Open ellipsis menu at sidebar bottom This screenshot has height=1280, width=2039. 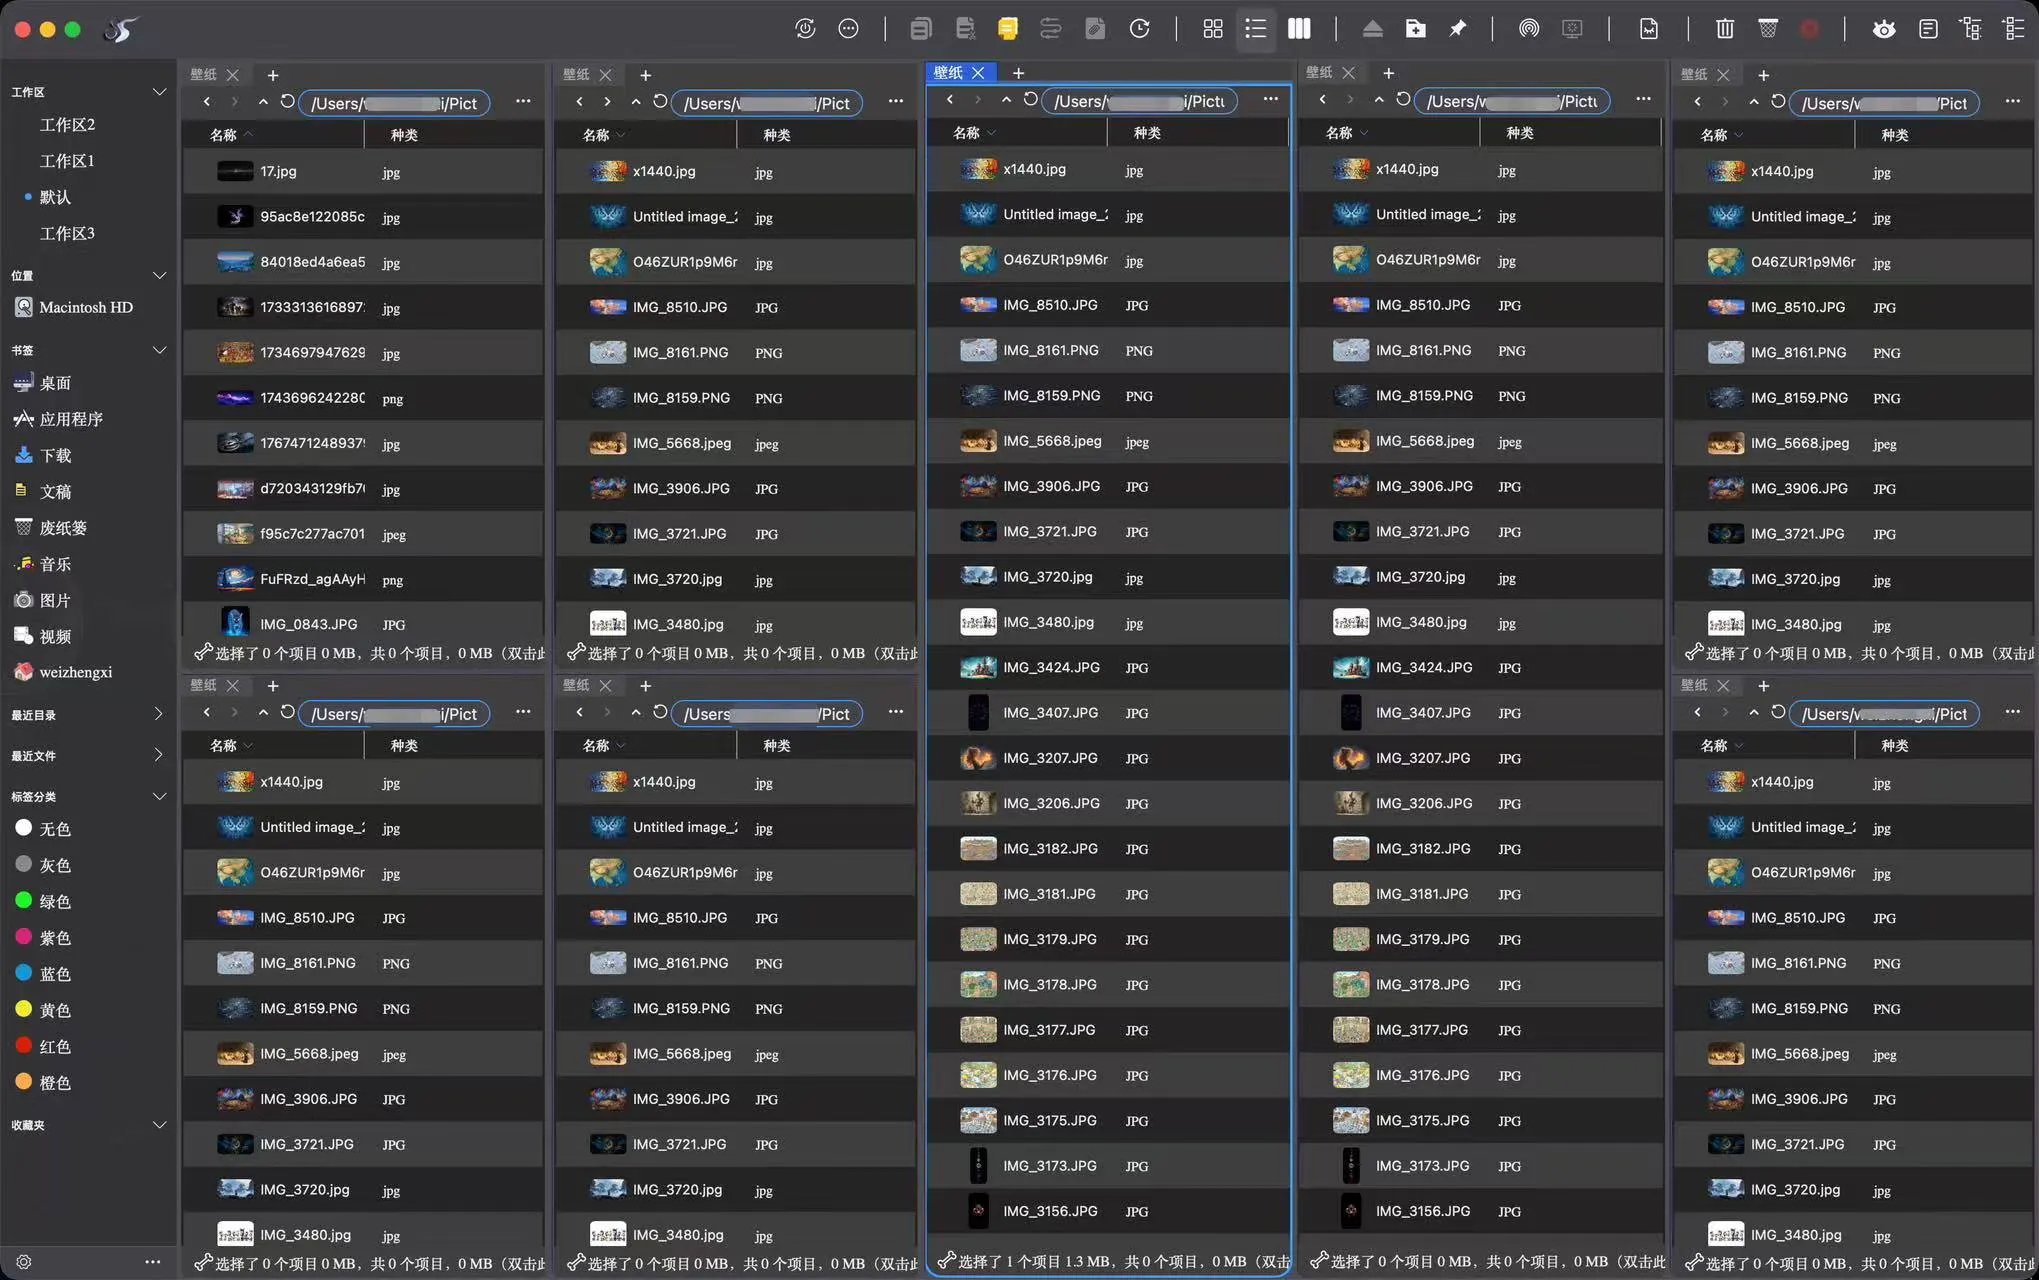click(152, 1262)
